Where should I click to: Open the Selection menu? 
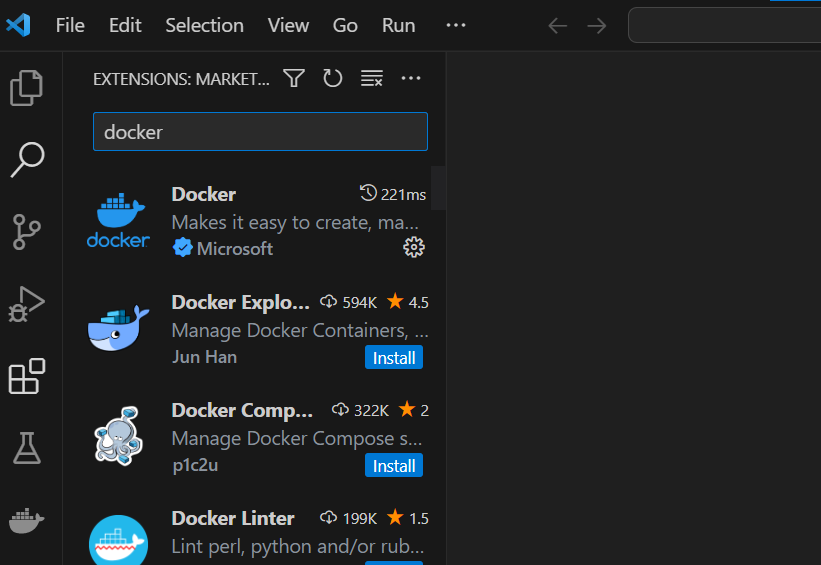click(204, 25)
